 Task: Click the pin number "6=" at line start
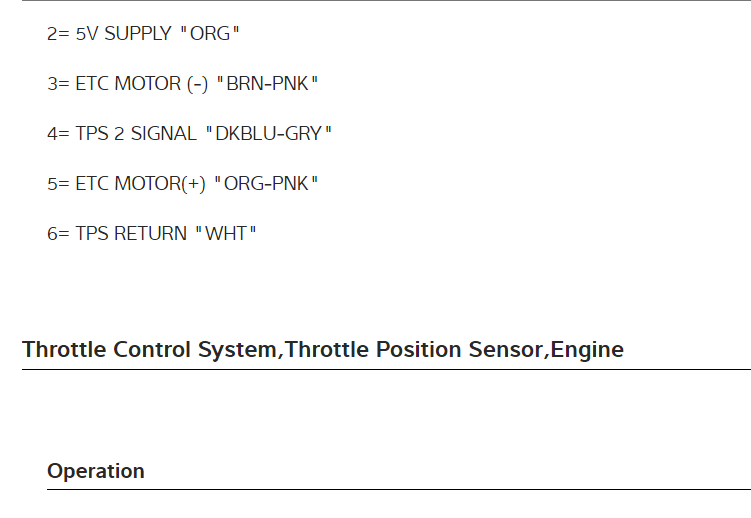[58, 234]
